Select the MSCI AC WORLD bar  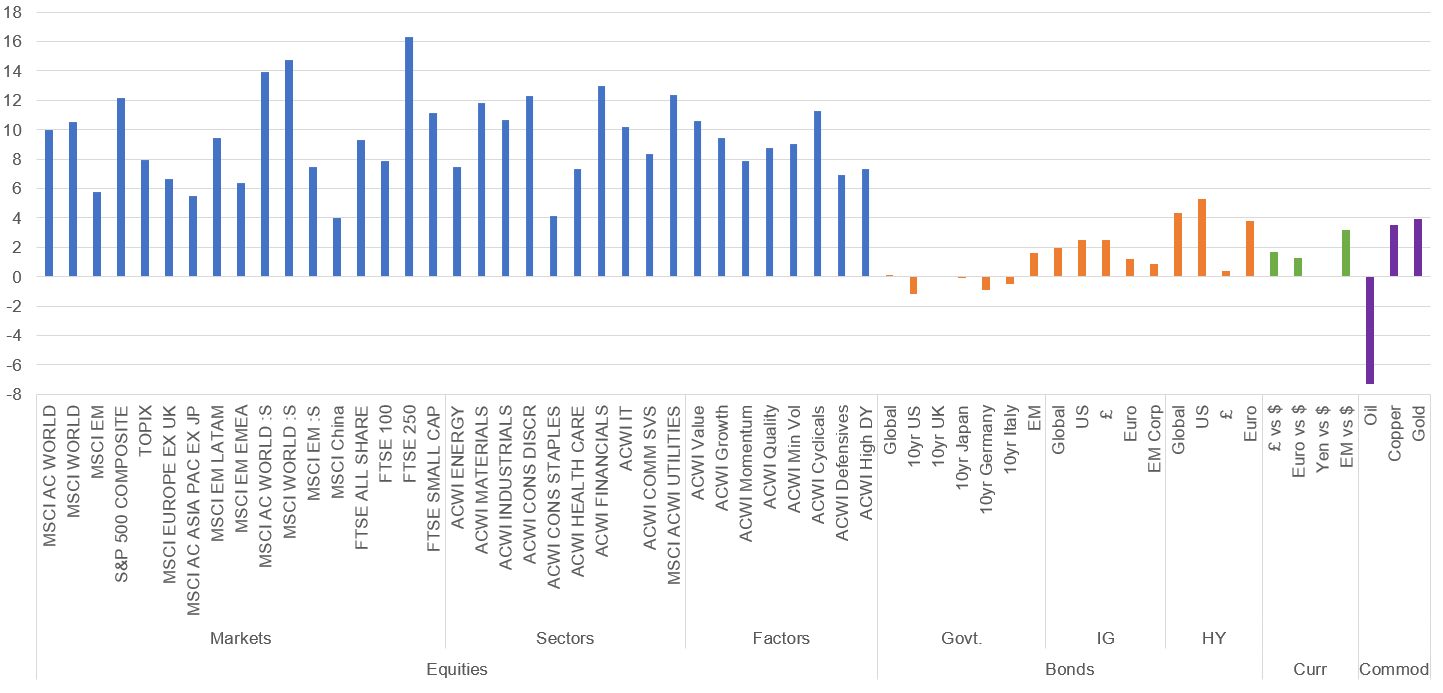tap(49, 203)
